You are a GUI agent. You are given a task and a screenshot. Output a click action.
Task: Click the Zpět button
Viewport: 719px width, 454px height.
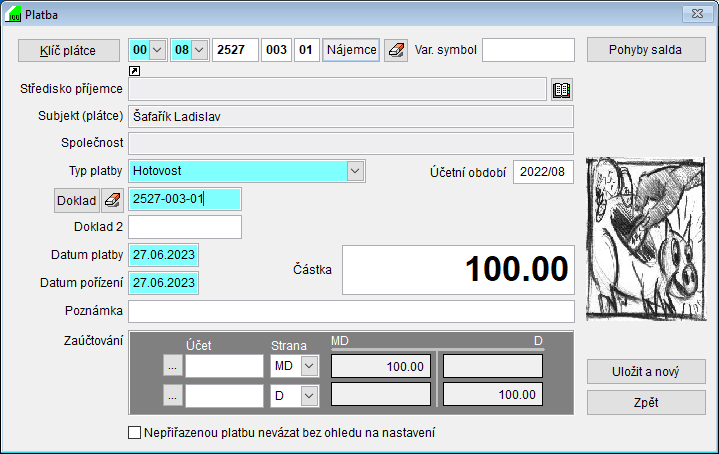[645, 402]
